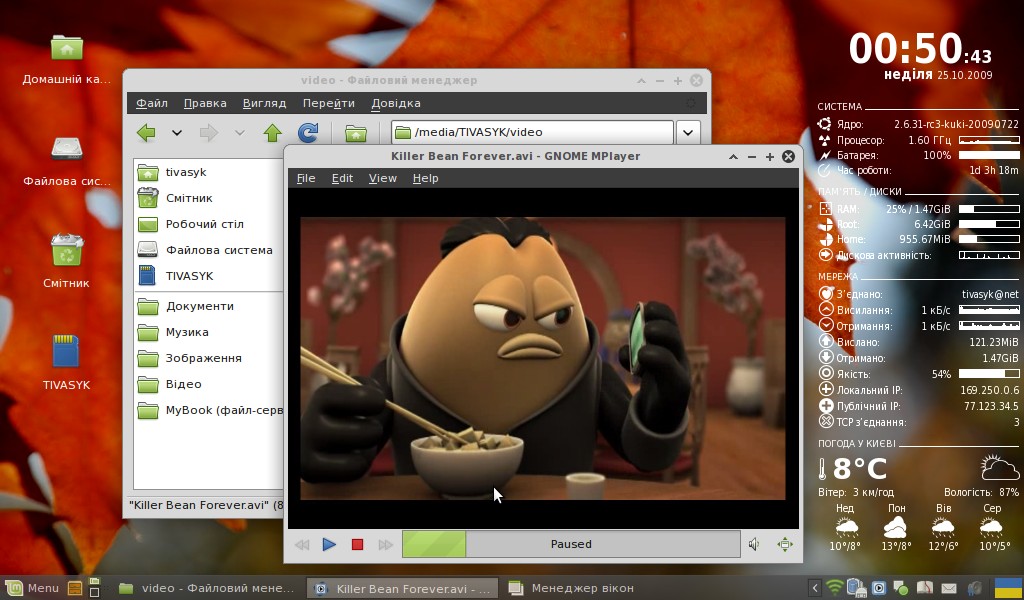
Task: Expand the system tray arrow
Action: click(x=814, y=588)
